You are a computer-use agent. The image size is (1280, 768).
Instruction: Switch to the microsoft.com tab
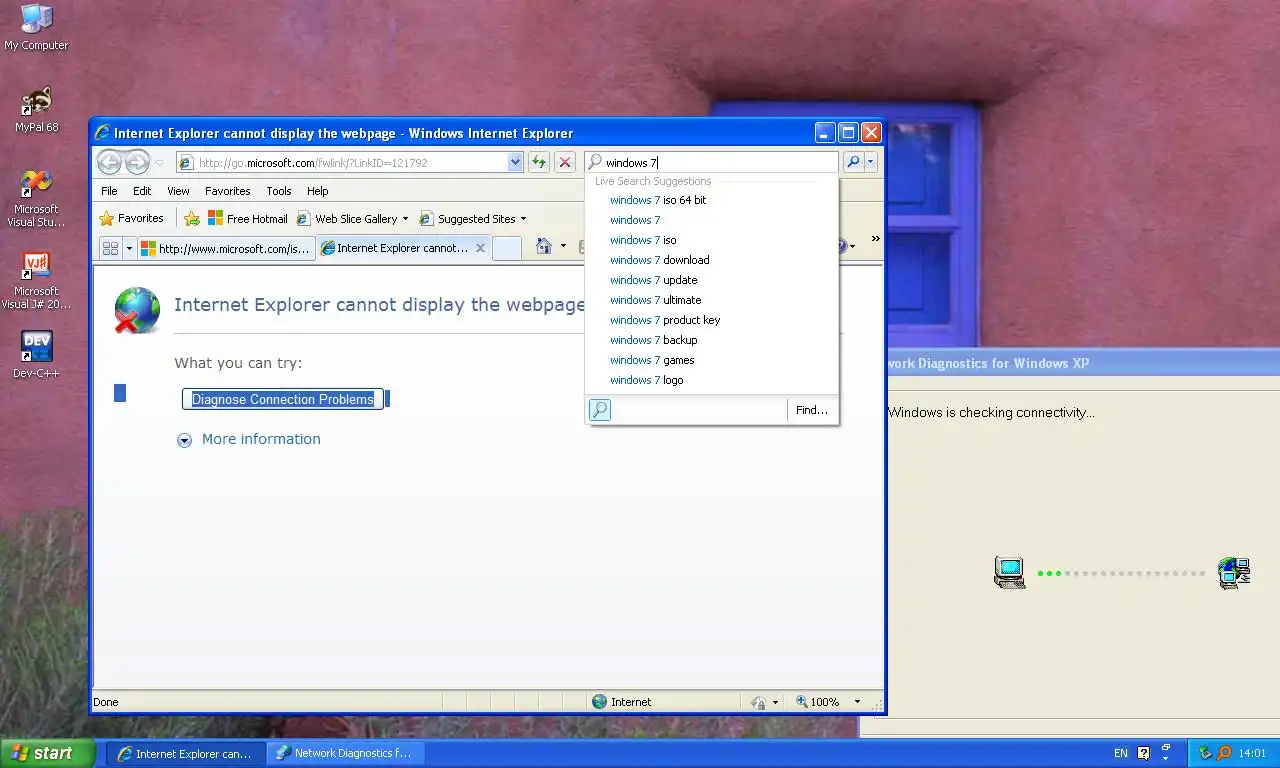click(226, 248)
